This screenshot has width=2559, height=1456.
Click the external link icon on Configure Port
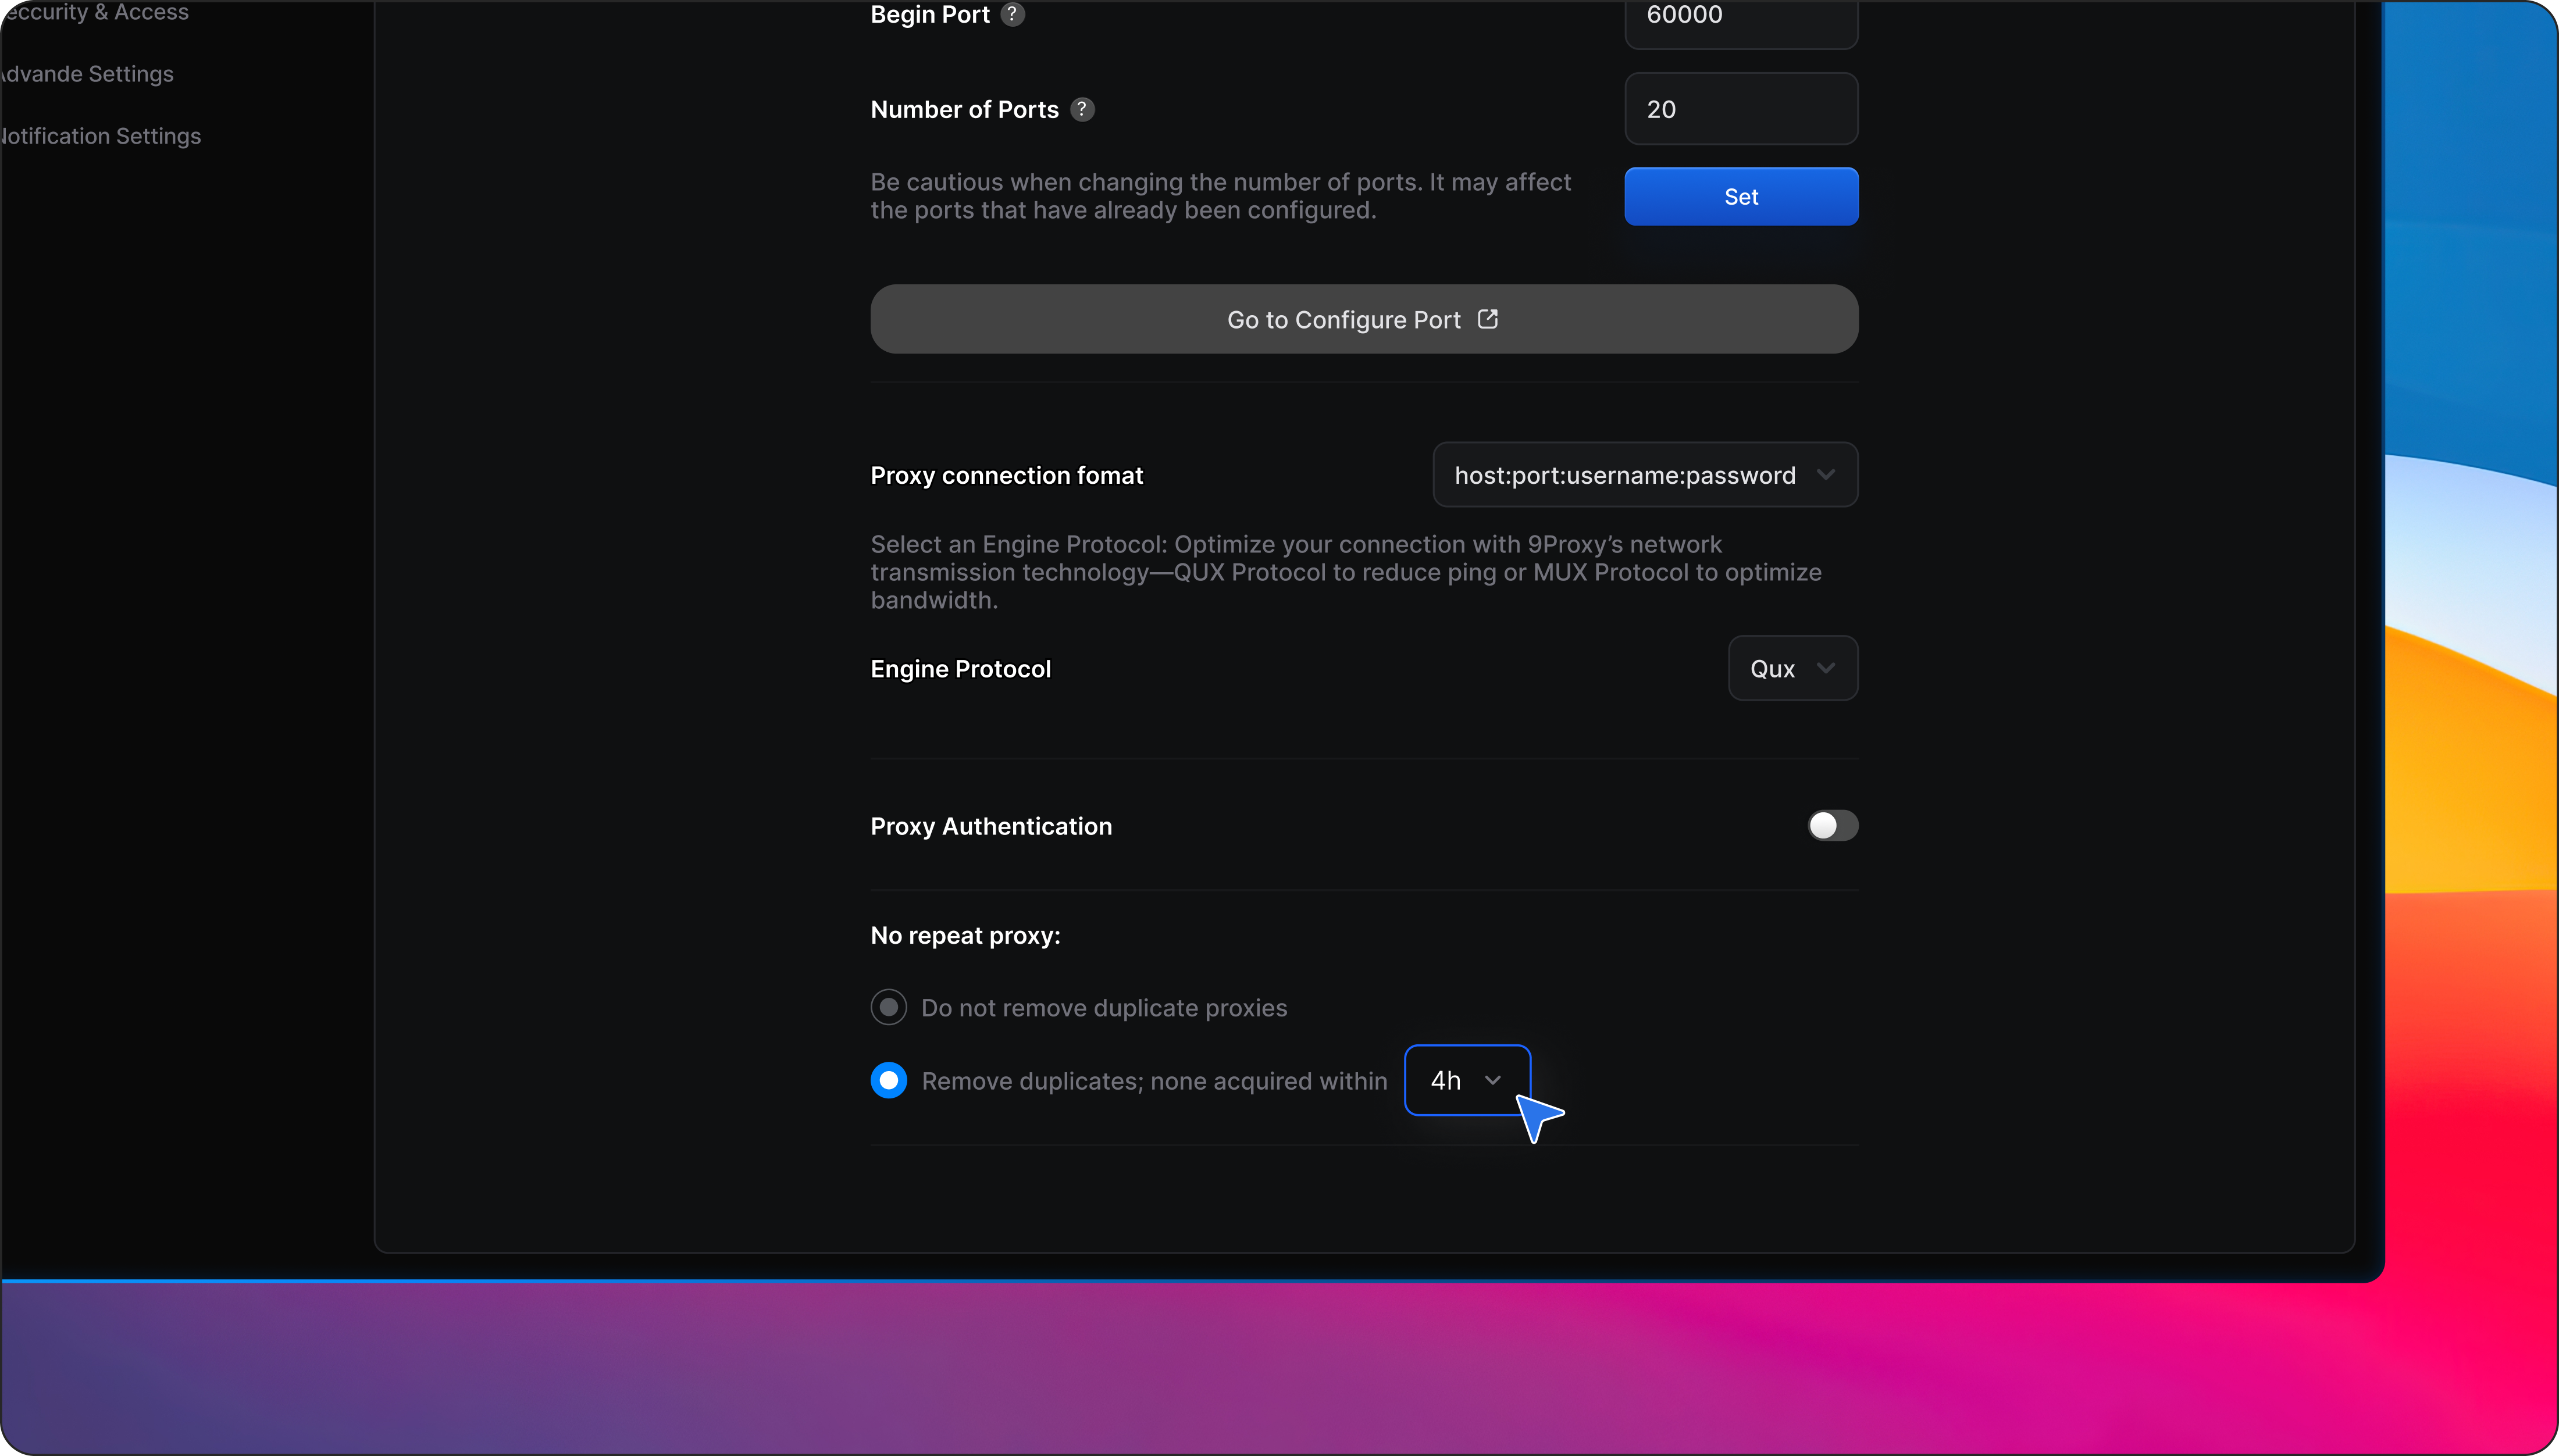click(1487, 319)
